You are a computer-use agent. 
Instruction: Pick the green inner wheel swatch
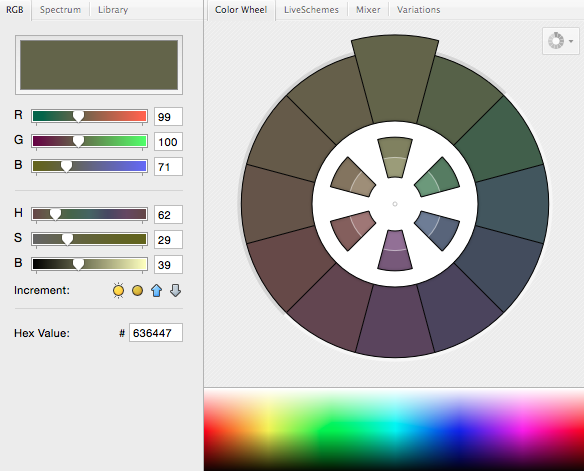[x=437, y=178]
